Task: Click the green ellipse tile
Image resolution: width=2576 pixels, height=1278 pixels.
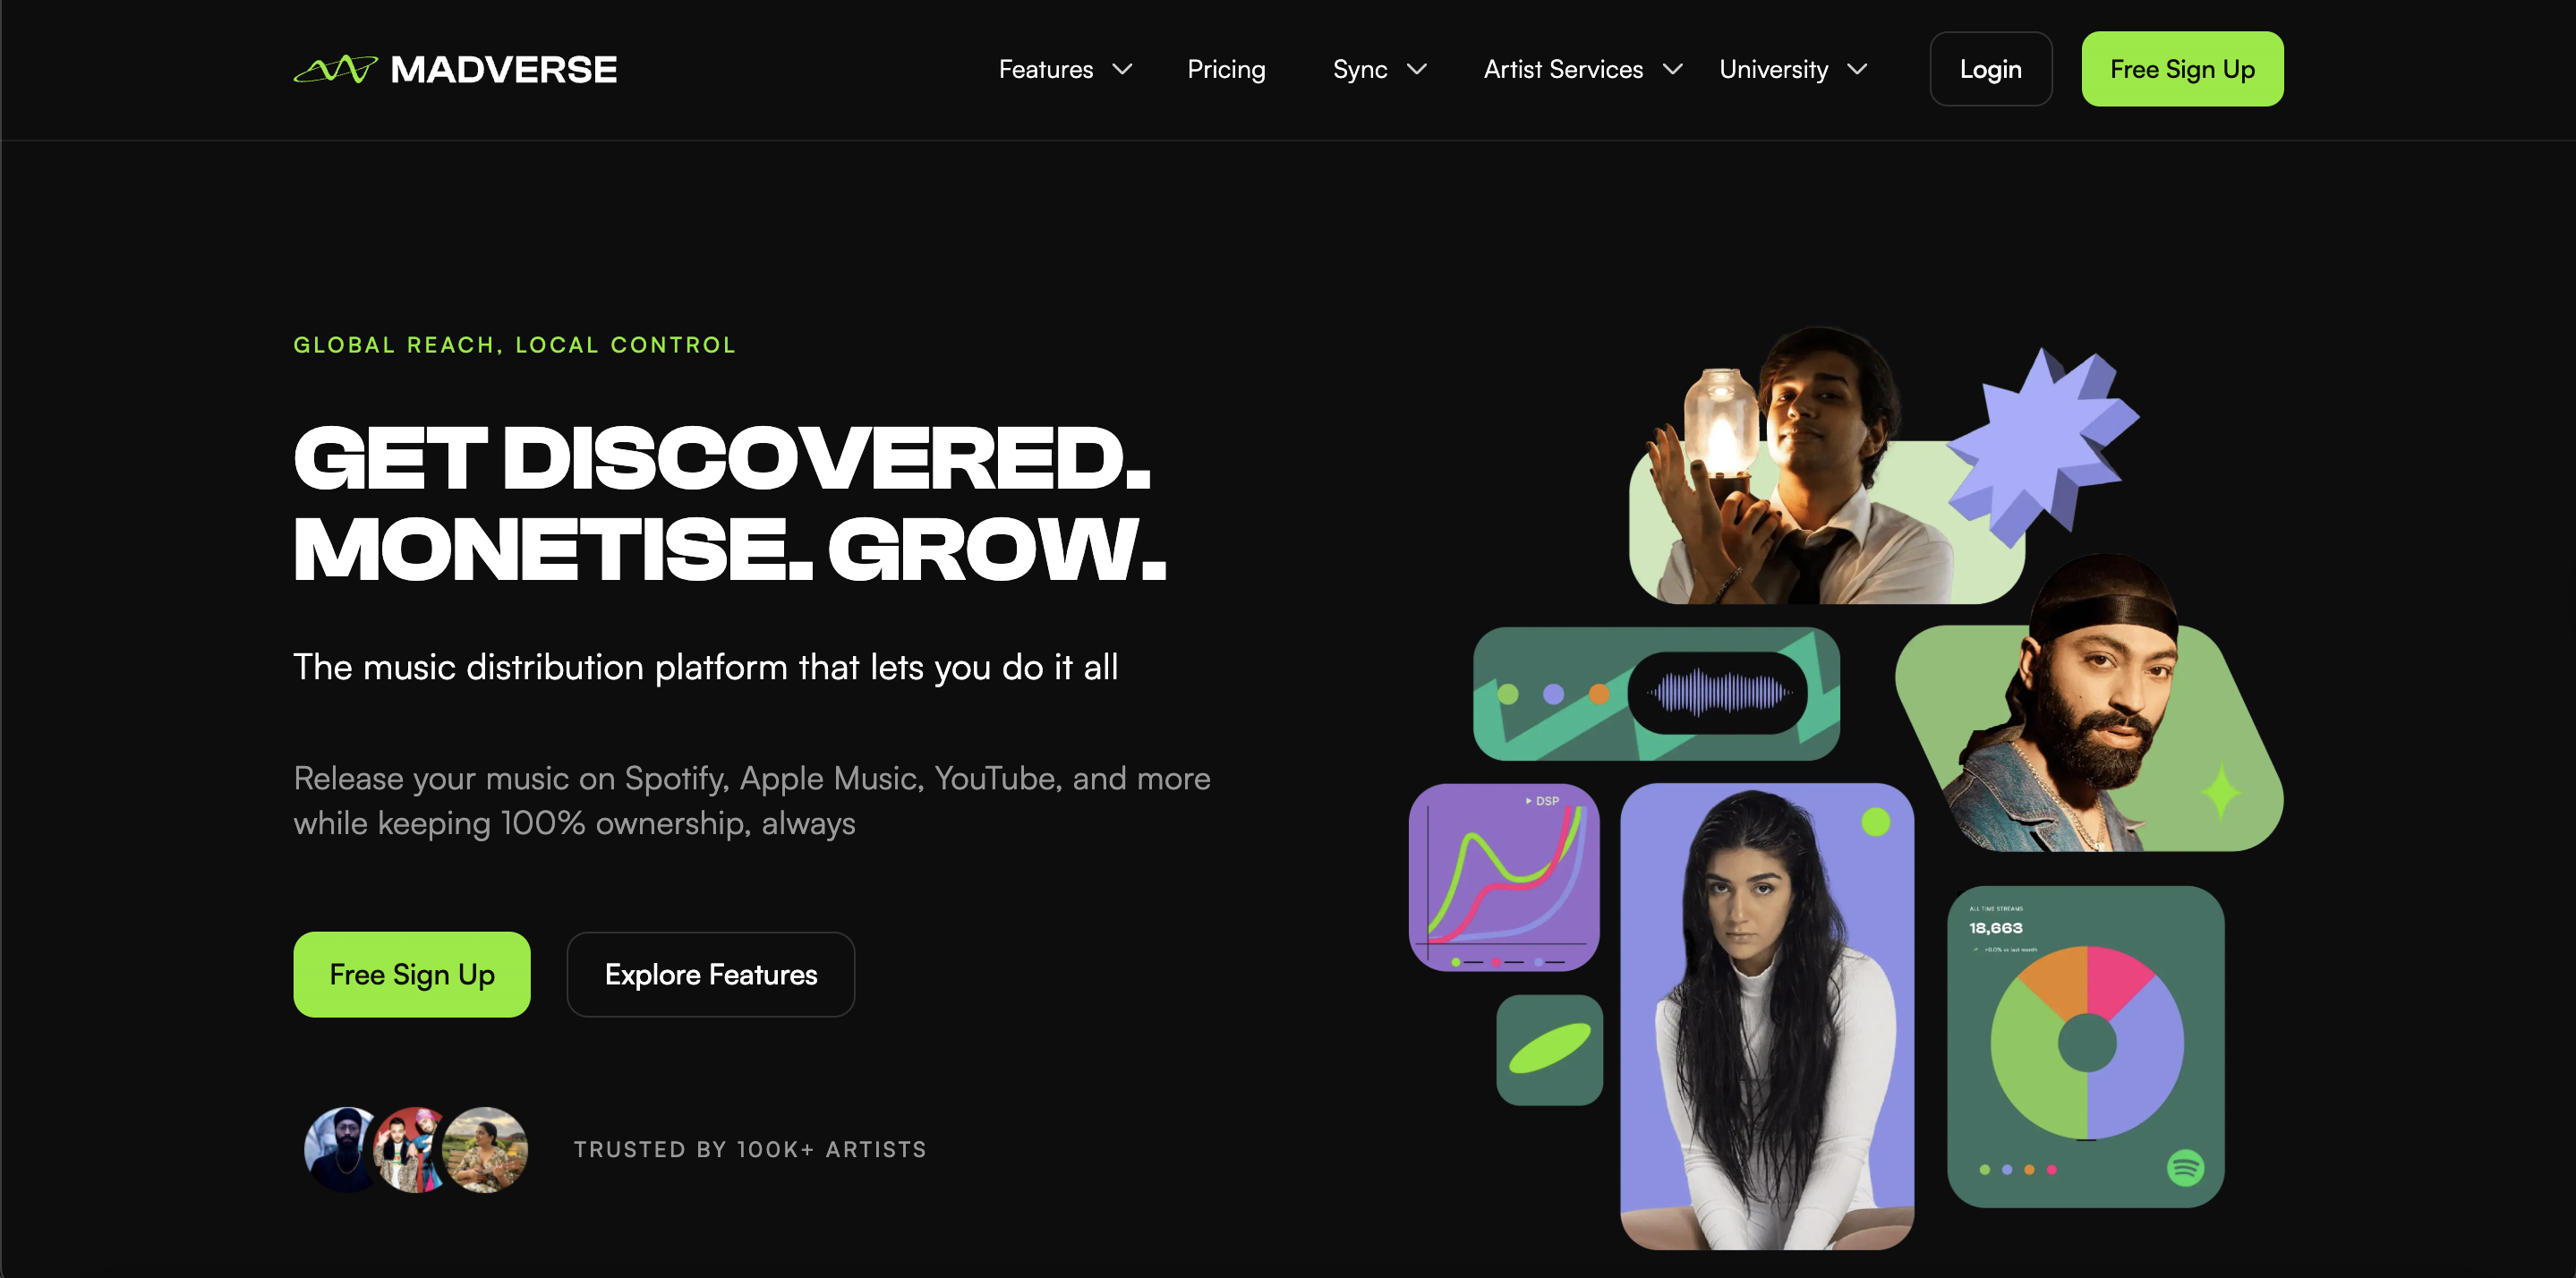Action: click(1549, 1049)
